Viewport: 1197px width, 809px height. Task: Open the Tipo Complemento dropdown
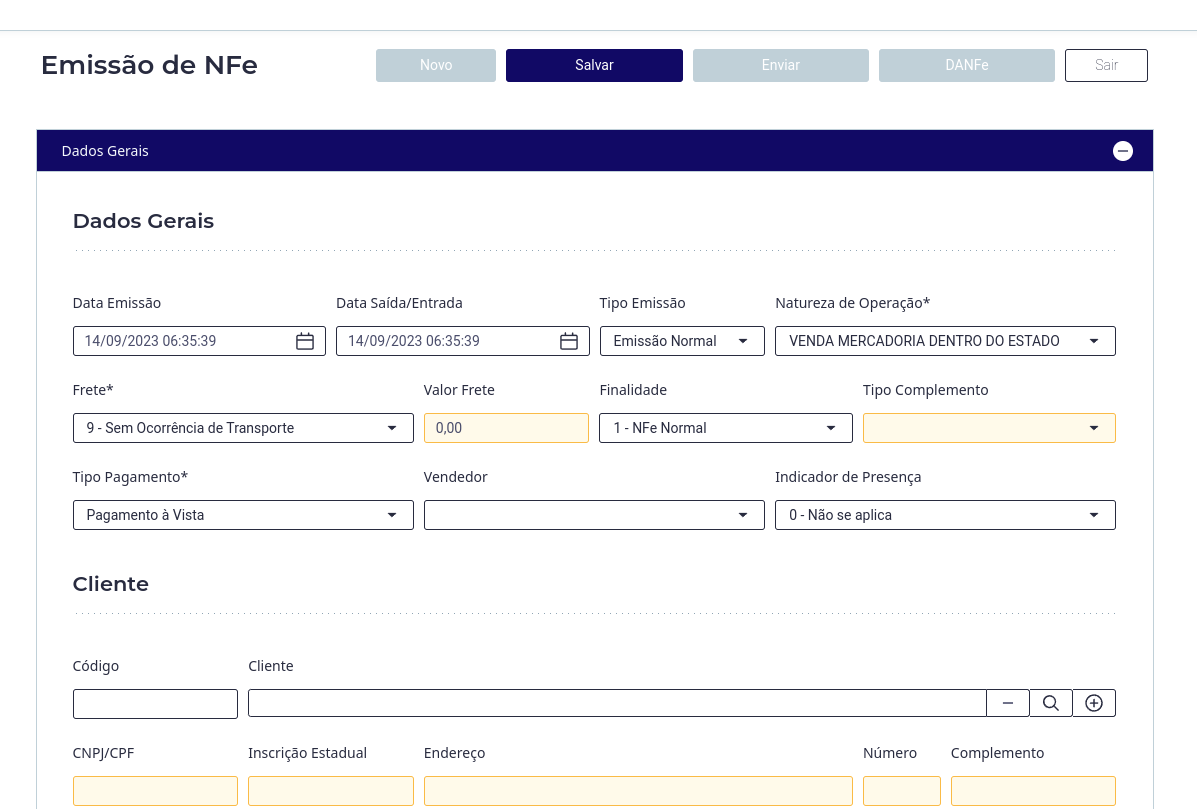click(x=989, y=428)
